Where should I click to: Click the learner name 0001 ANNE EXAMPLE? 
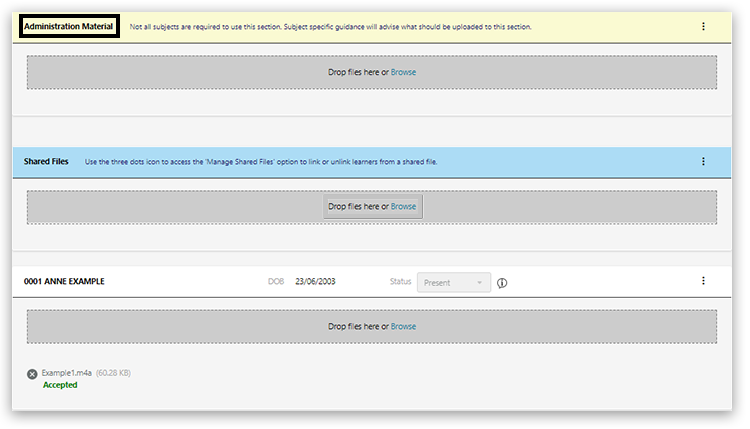(x=64, y=282)
